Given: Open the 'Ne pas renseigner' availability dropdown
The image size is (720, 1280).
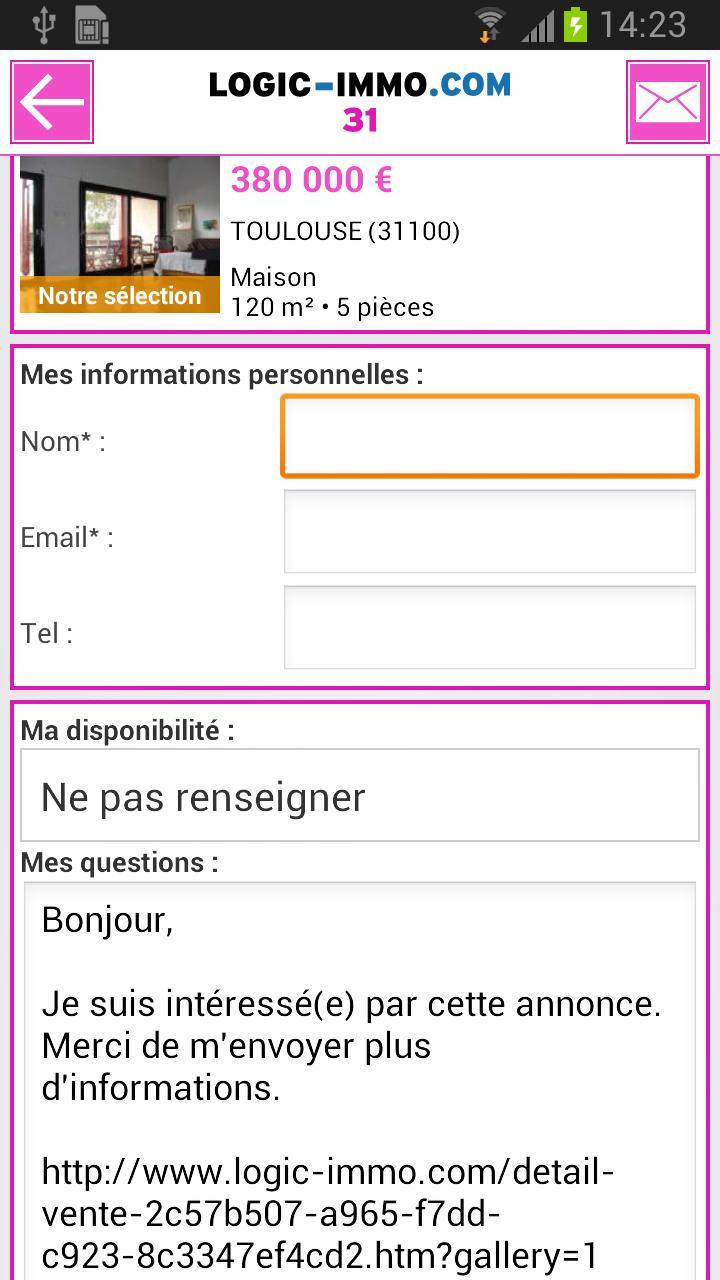Looking at the screenshot, I should [360, 795].
